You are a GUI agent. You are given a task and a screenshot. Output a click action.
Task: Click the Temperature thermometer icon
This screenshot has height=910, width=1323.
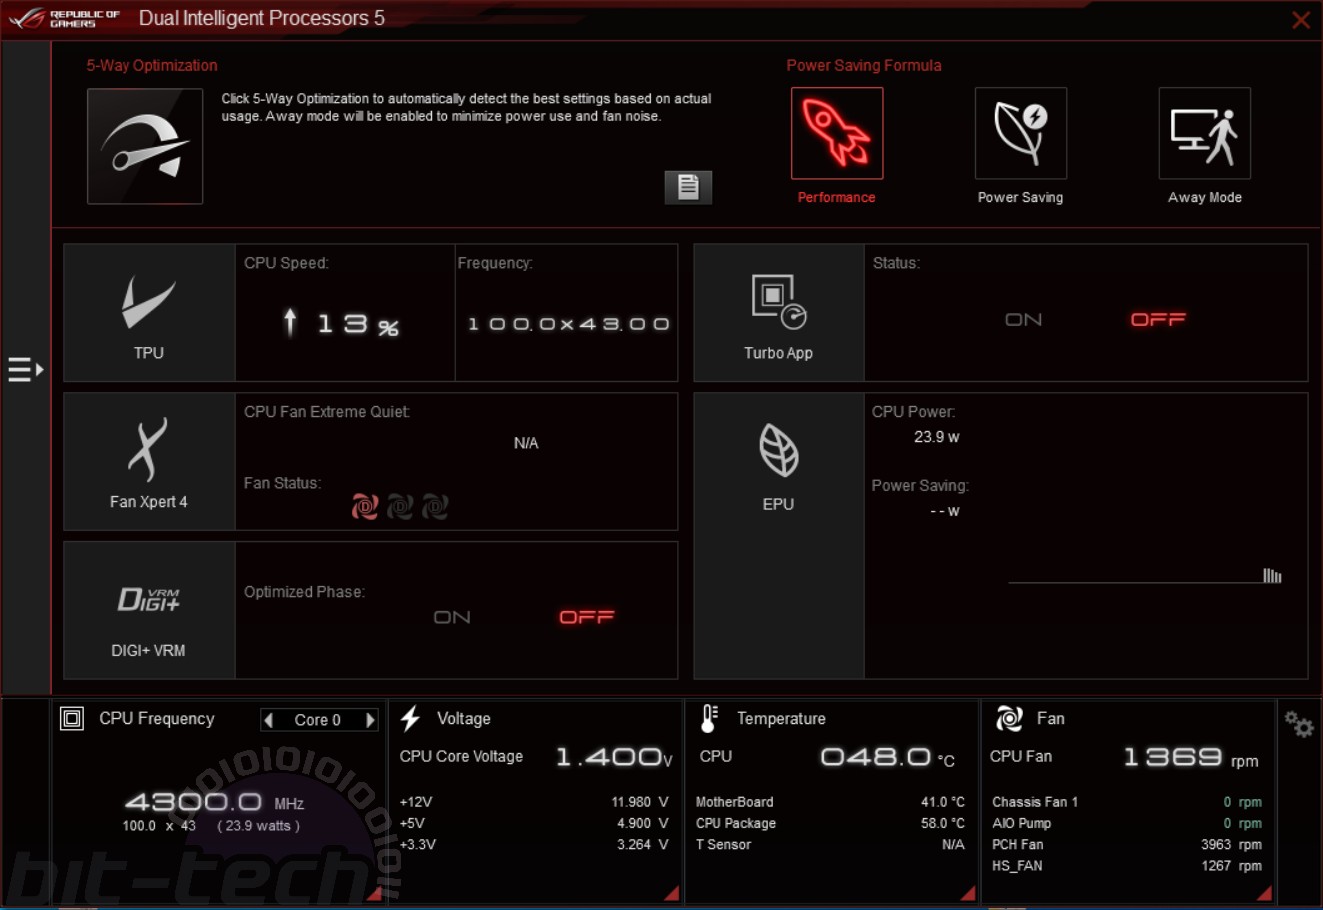(709, 719)
